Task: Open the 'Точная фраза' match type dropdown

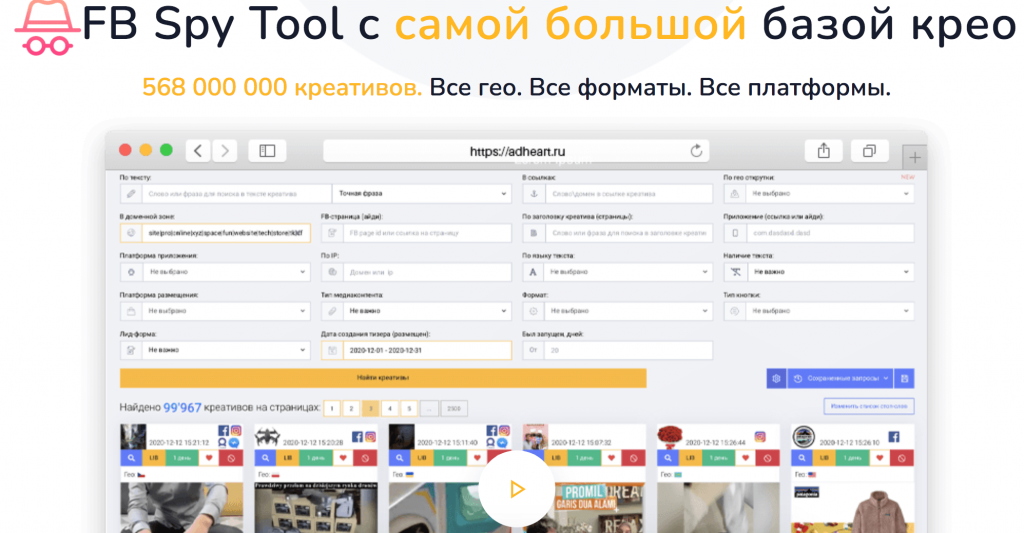Action: pos(422,193)
